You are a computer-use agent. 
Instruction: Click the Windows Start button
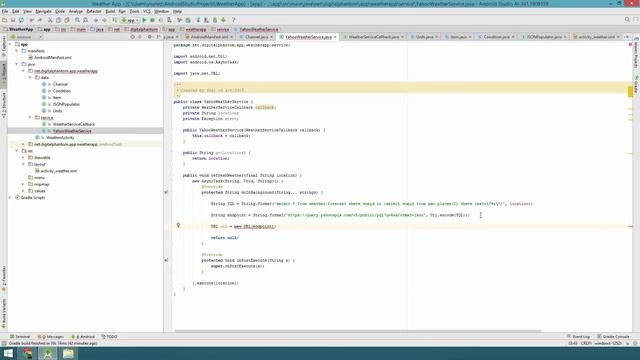[8, 353]
